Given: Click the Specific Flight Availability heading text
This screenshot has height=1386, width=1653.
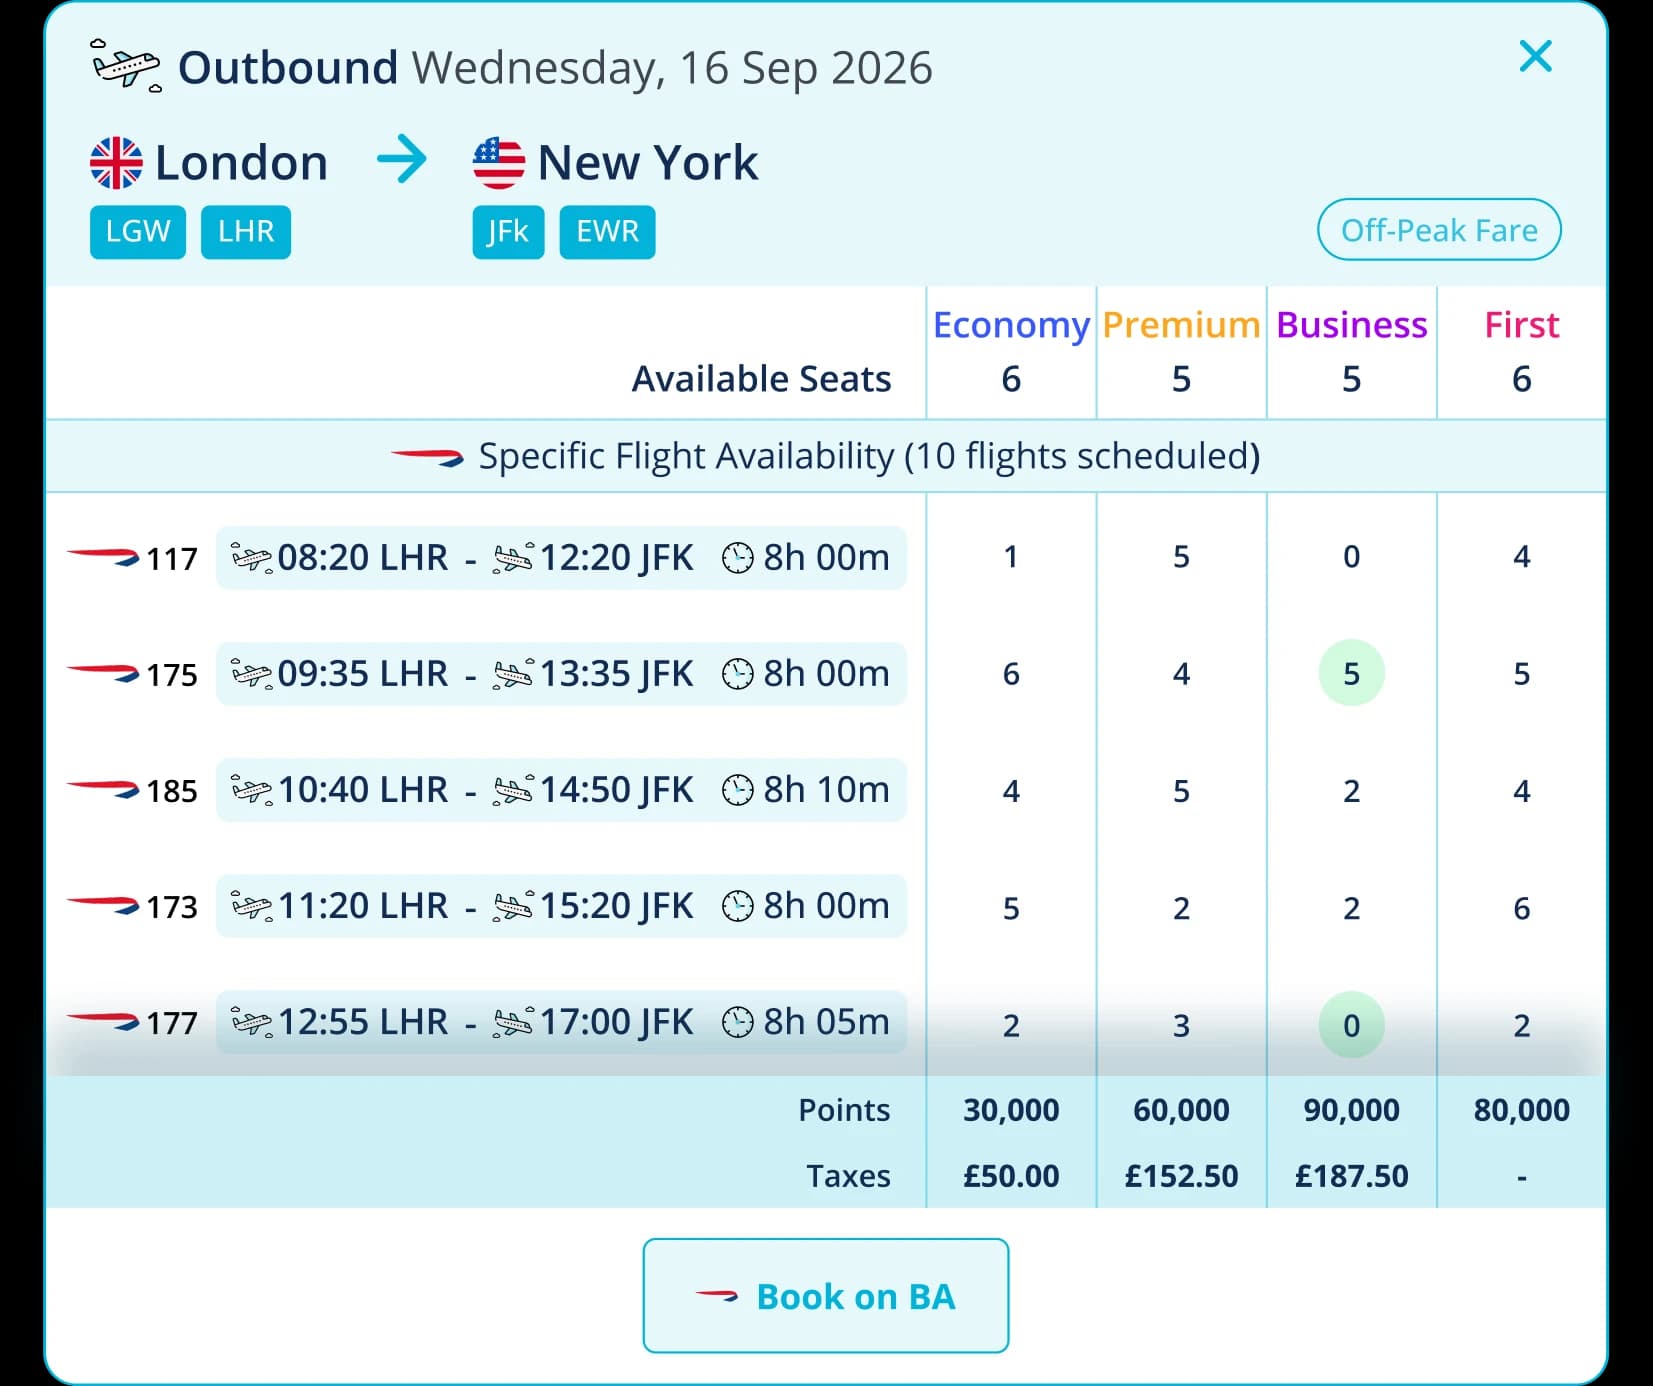Looking at the screenshot, I should tap(869, 456).
